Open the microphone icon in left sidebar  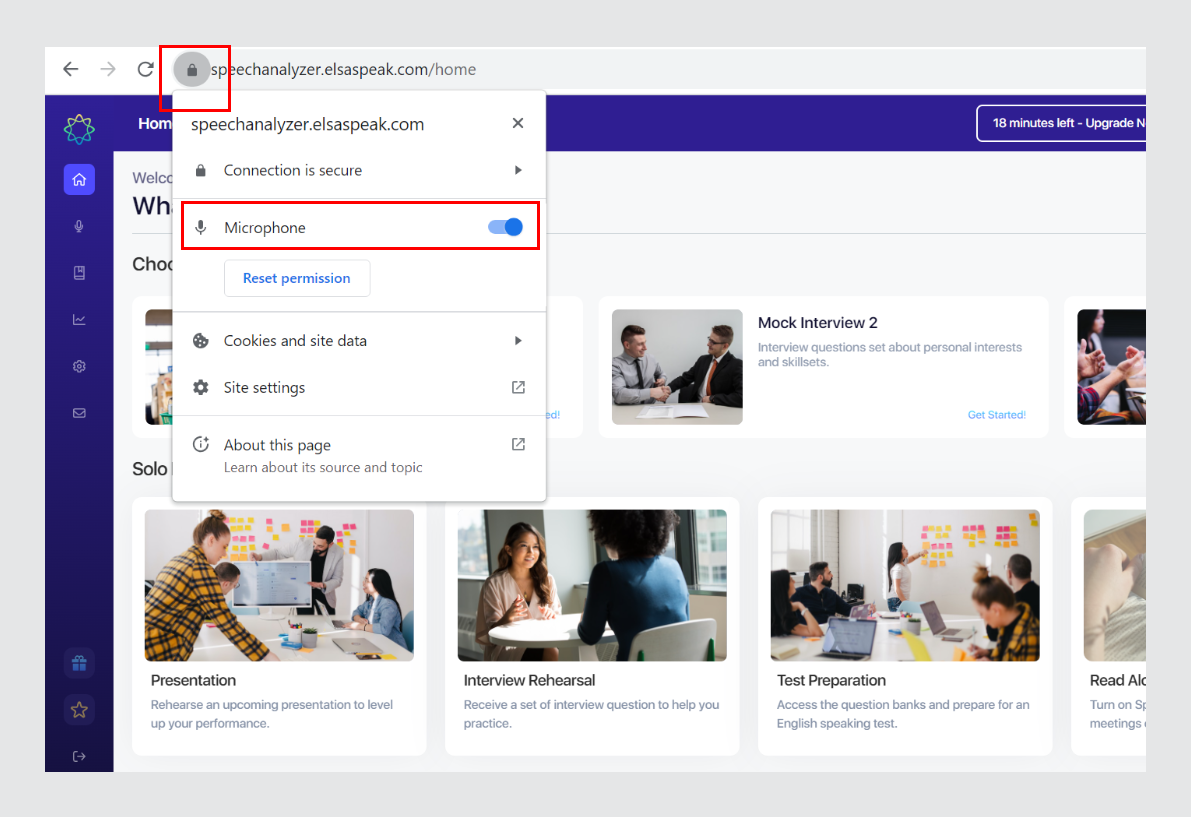[79, 226]
